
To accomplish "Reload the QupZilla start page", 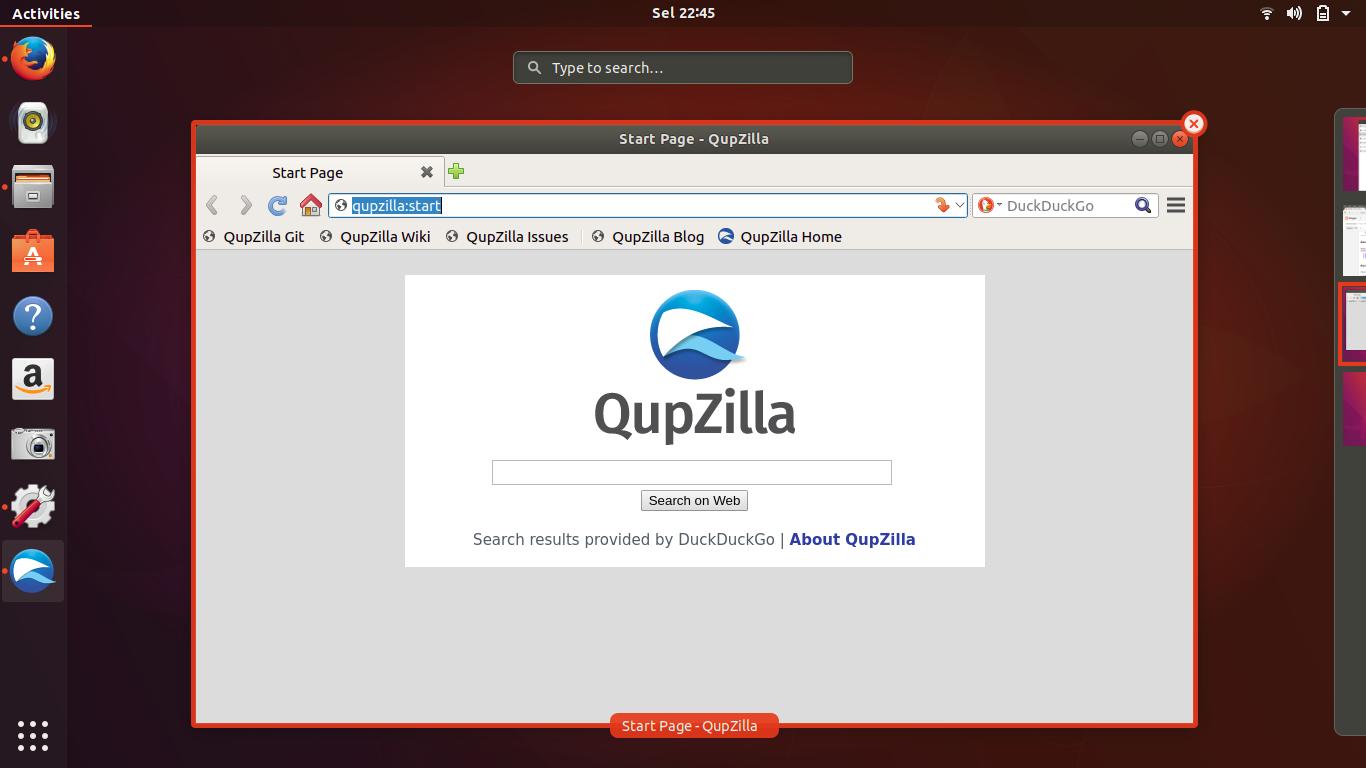I will pos(278,205).
